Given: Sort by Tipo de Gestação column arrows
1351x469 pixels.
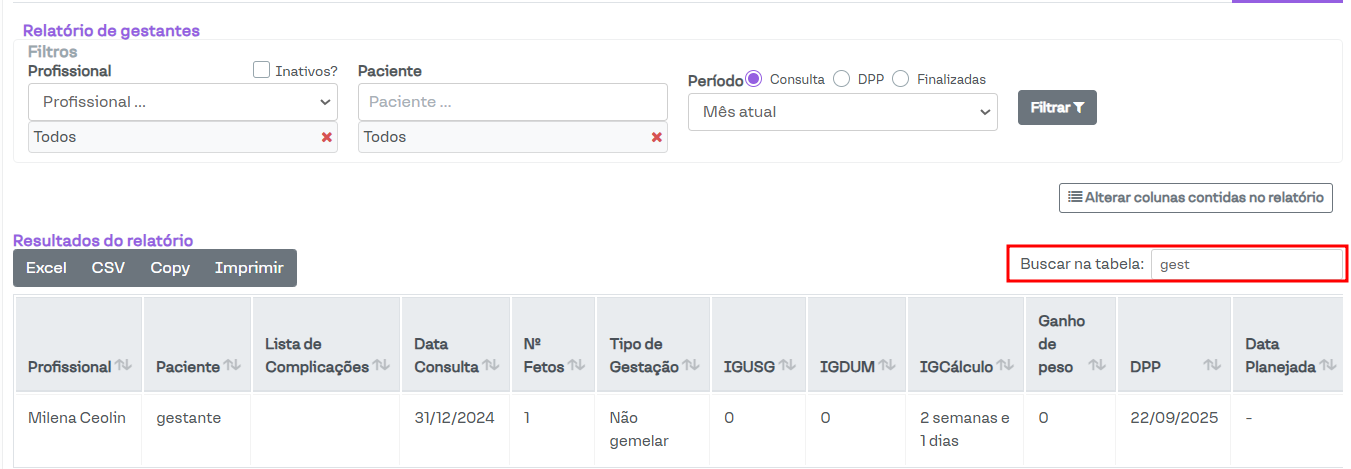Looking at the screenshot, I should (x=690, y=366).
